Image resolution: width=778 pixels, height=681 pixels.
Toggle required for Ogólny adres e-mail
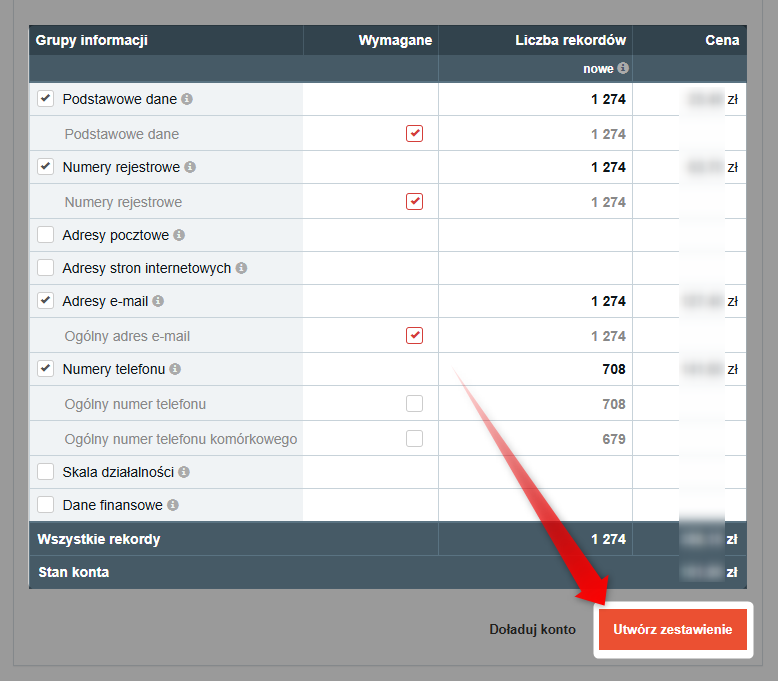[414, 335]
